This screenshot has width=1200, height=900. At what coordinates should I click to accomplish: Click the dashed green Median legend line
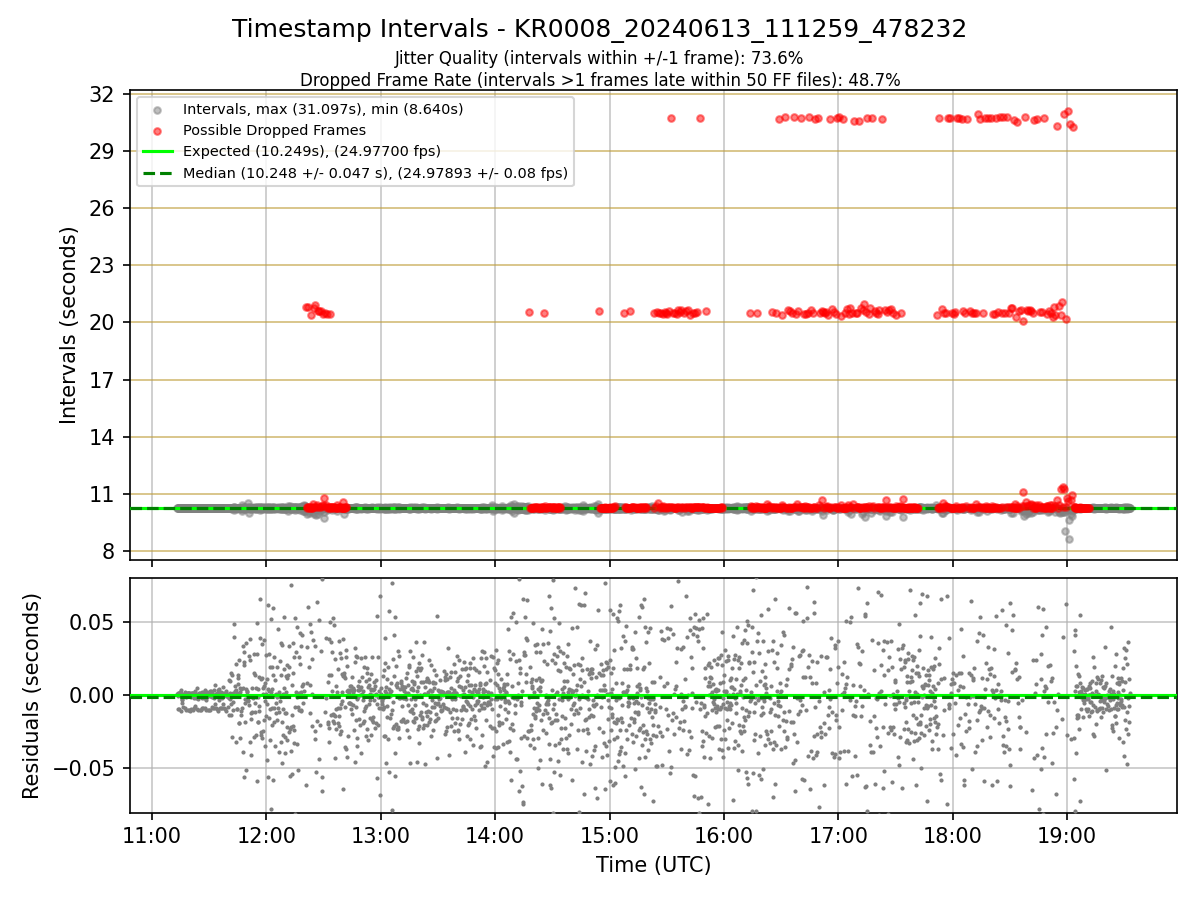[x=157, y=173]
